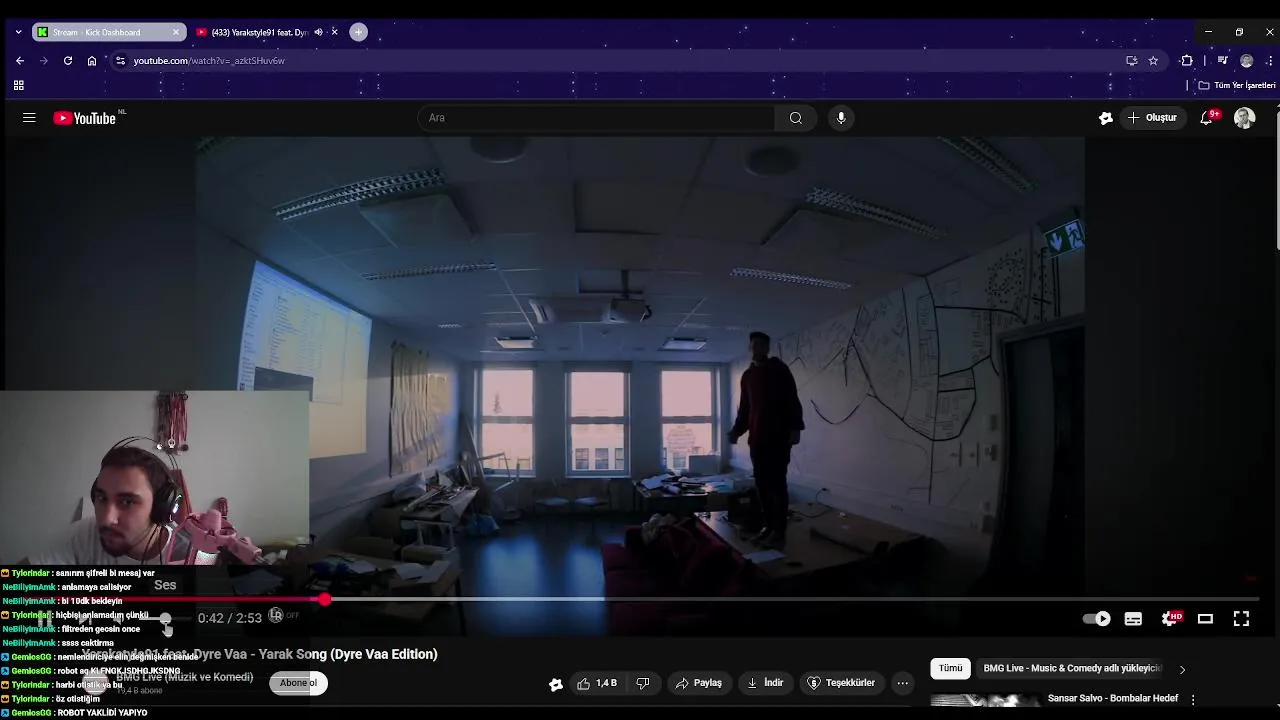Mute the YouTube tab via speaker icon
This screenshot has width=1280, height=720.
tap(318, 32)
